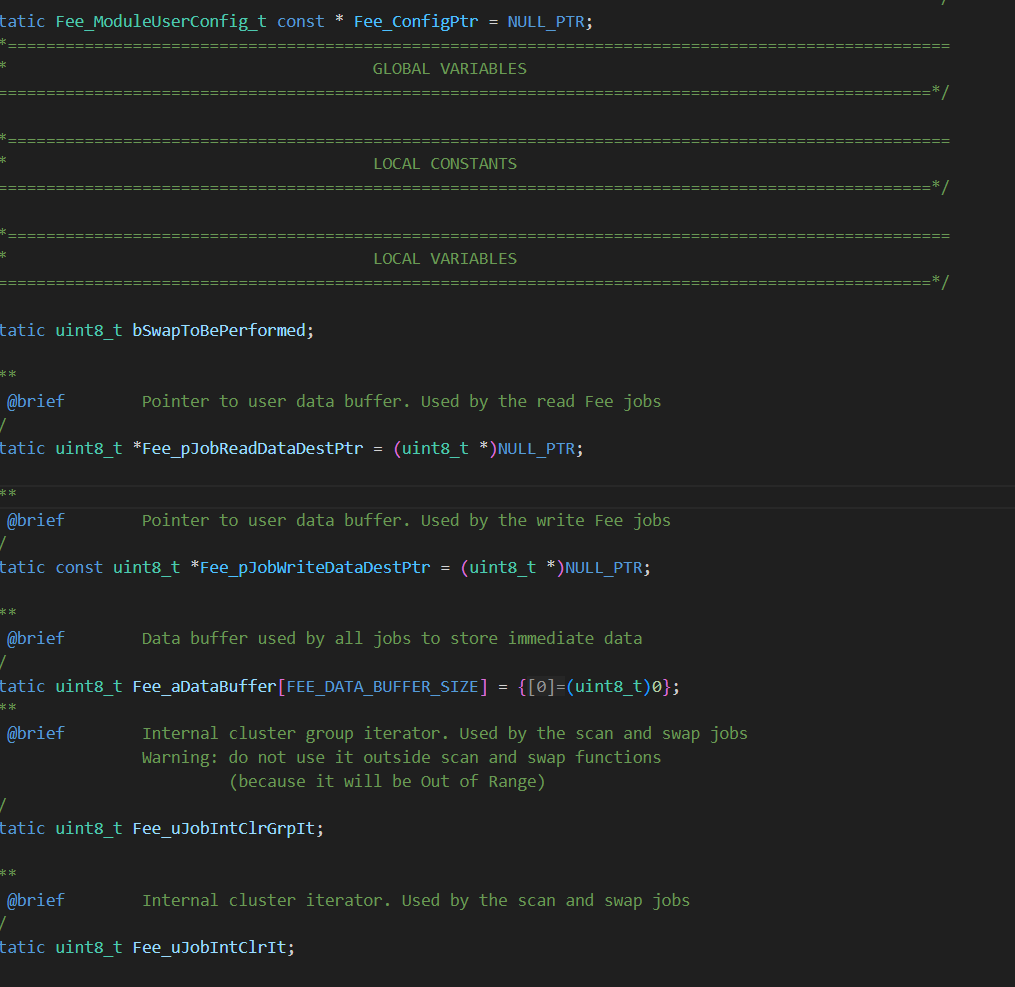Select the Fee_uJobIntClrIt variable
Image resolution: width=1015 pixels, height=987 pixels.
(x=213, y=947)
